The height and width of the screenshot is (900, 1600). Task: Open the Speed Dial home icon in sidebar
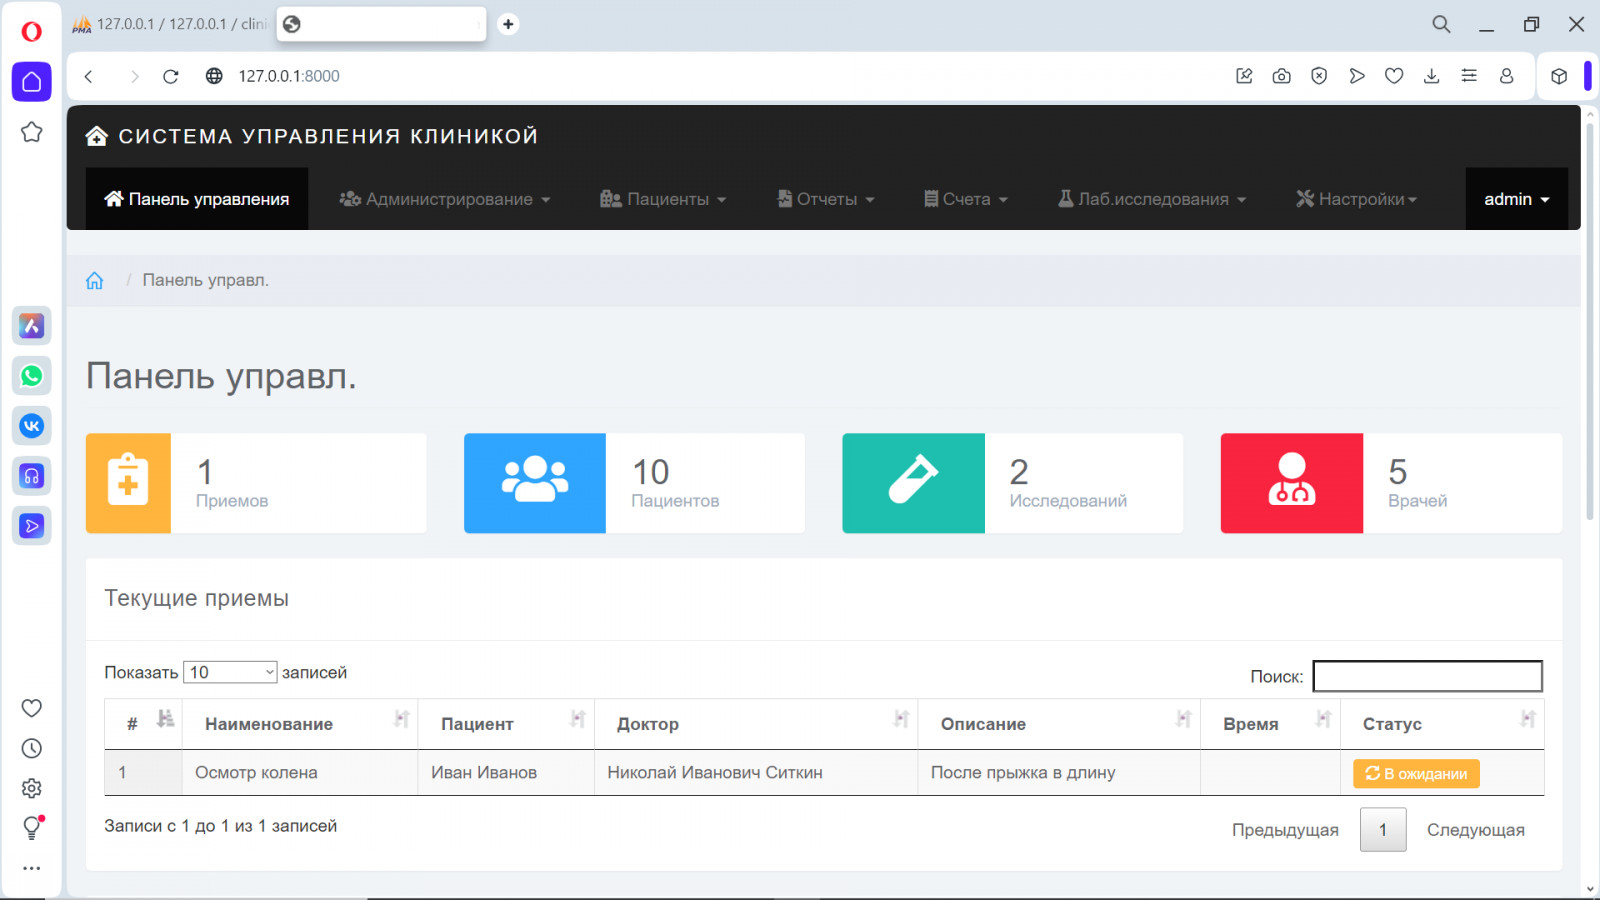pyautogui.click(x=32, y=82)
